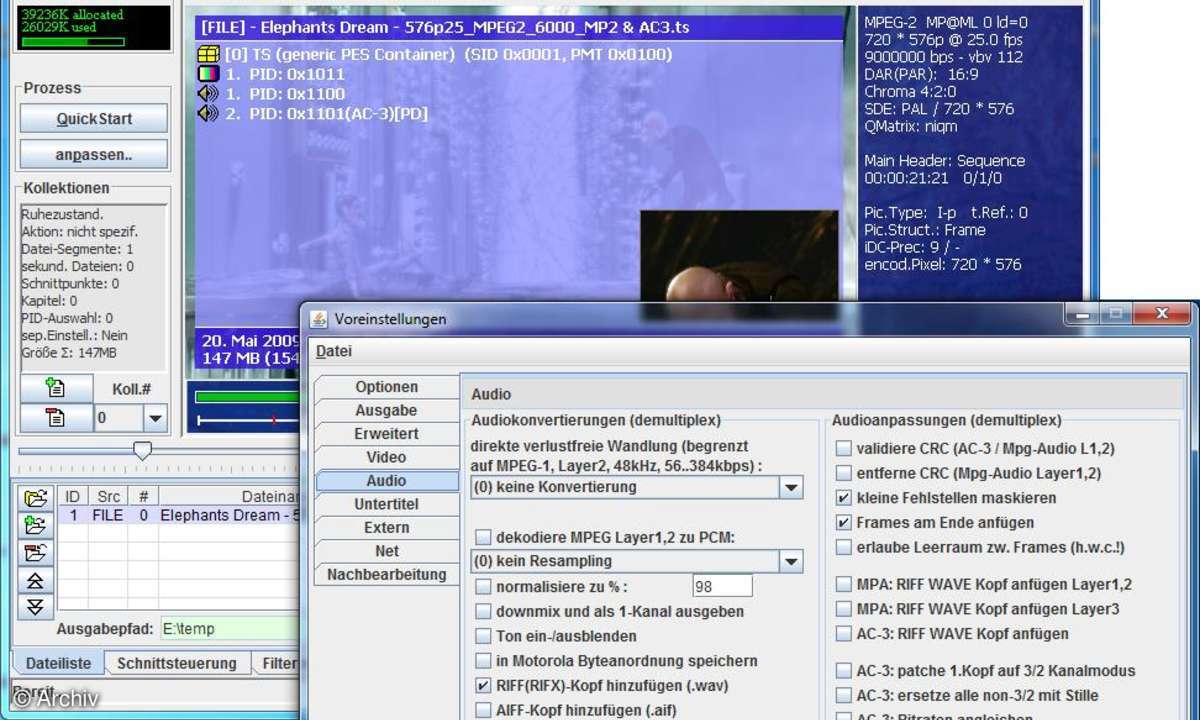Screen dimensions: 1200x720
Task: Enable 'entferne CRC (Mpg-Audio Layer1,2)'
Action: click(x=845, y=473)
